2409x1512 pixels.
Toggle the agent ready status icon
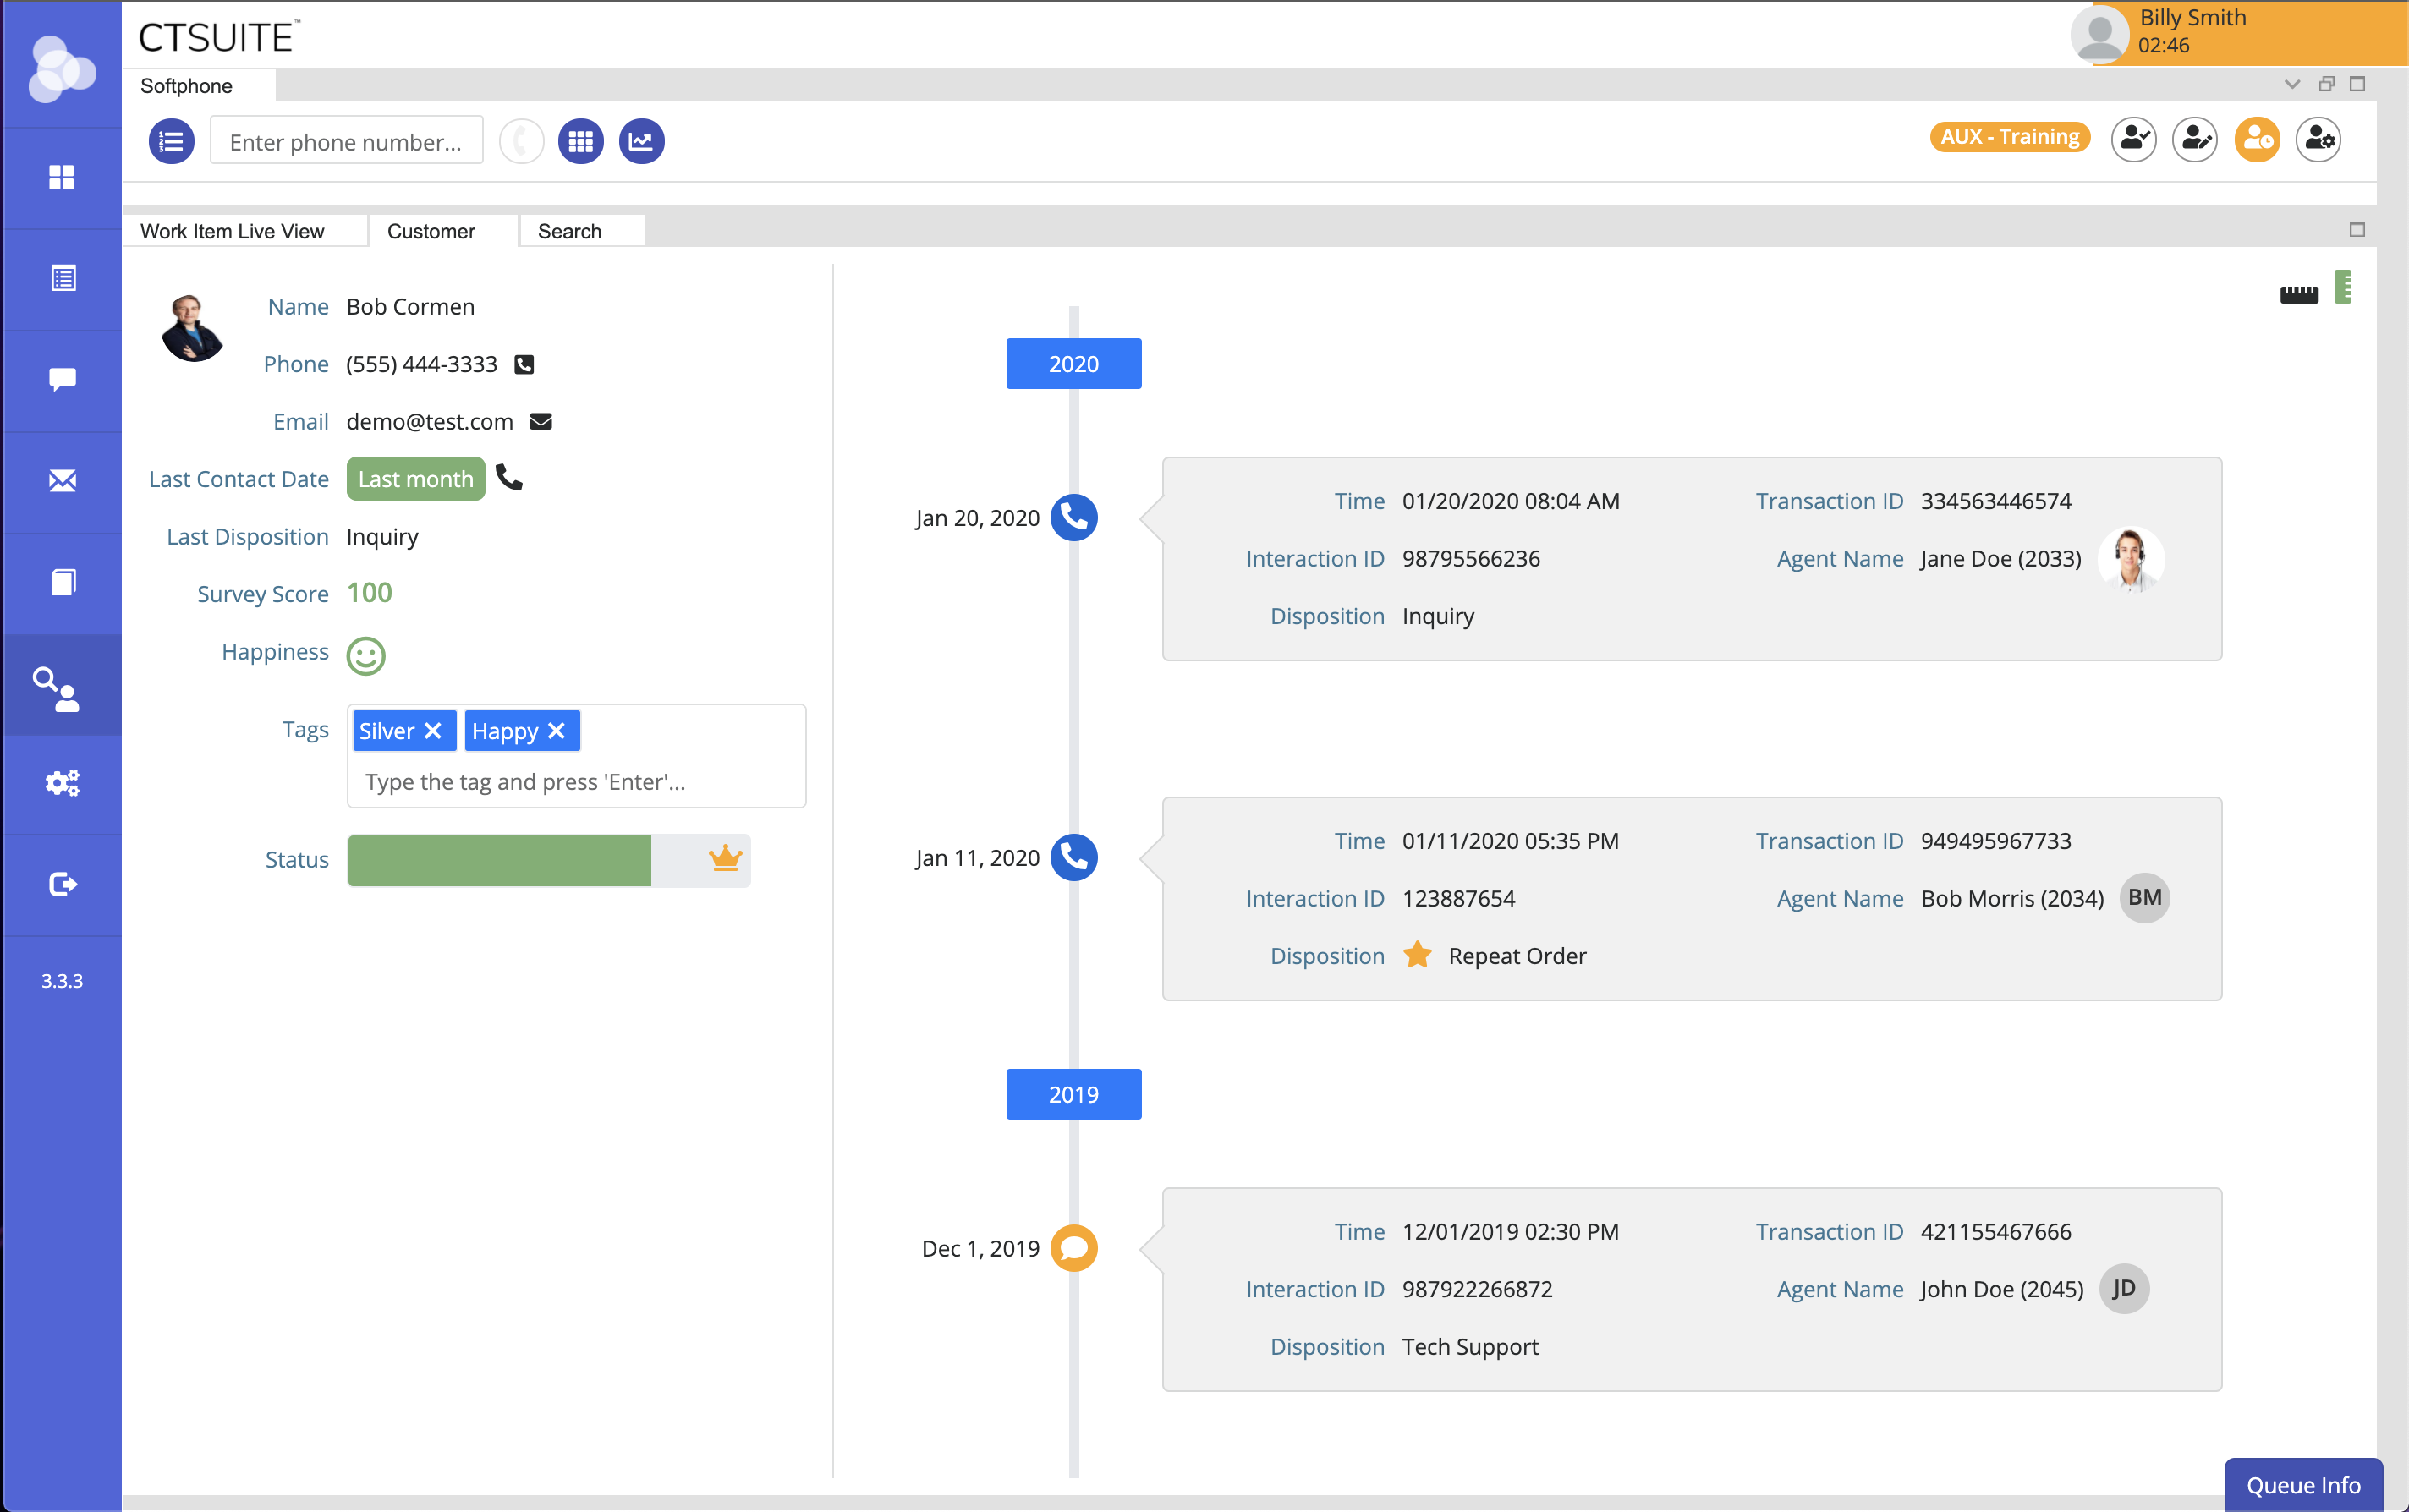(2133, 139)
